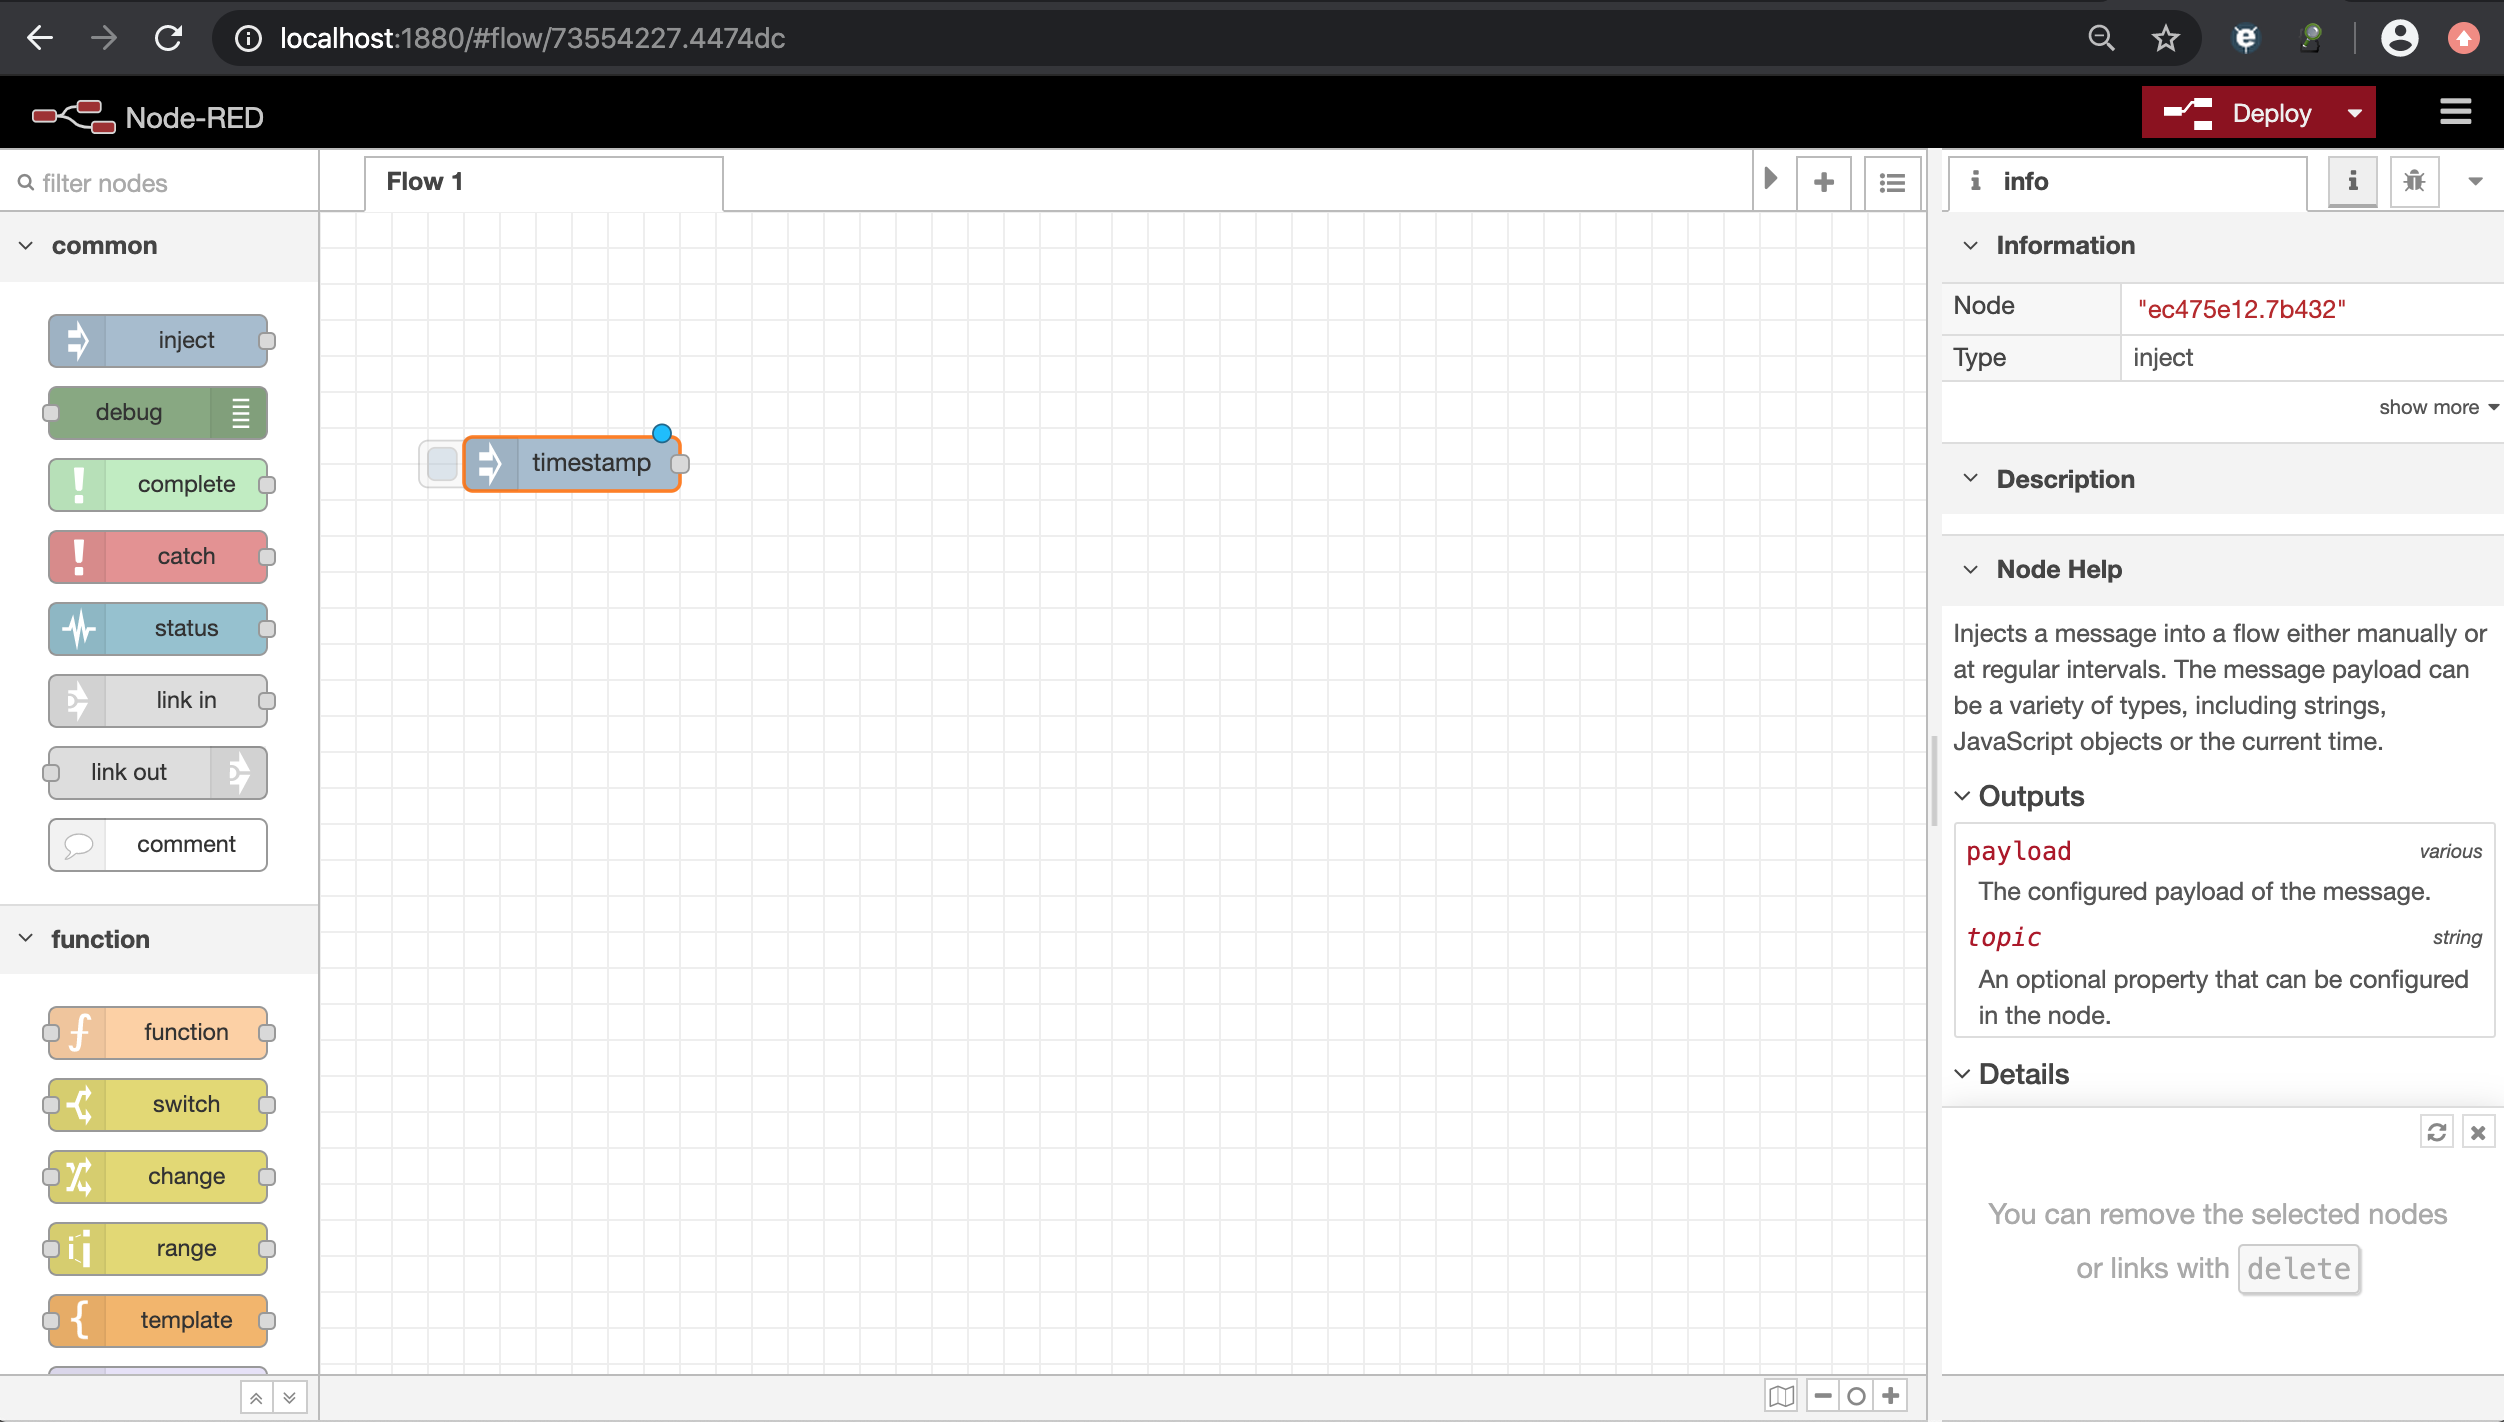Image resolution: width=2504 pixels, height=1422 pixels.
Task: Click the info sidebar tab icon
Action: (x=2352, y=181)
